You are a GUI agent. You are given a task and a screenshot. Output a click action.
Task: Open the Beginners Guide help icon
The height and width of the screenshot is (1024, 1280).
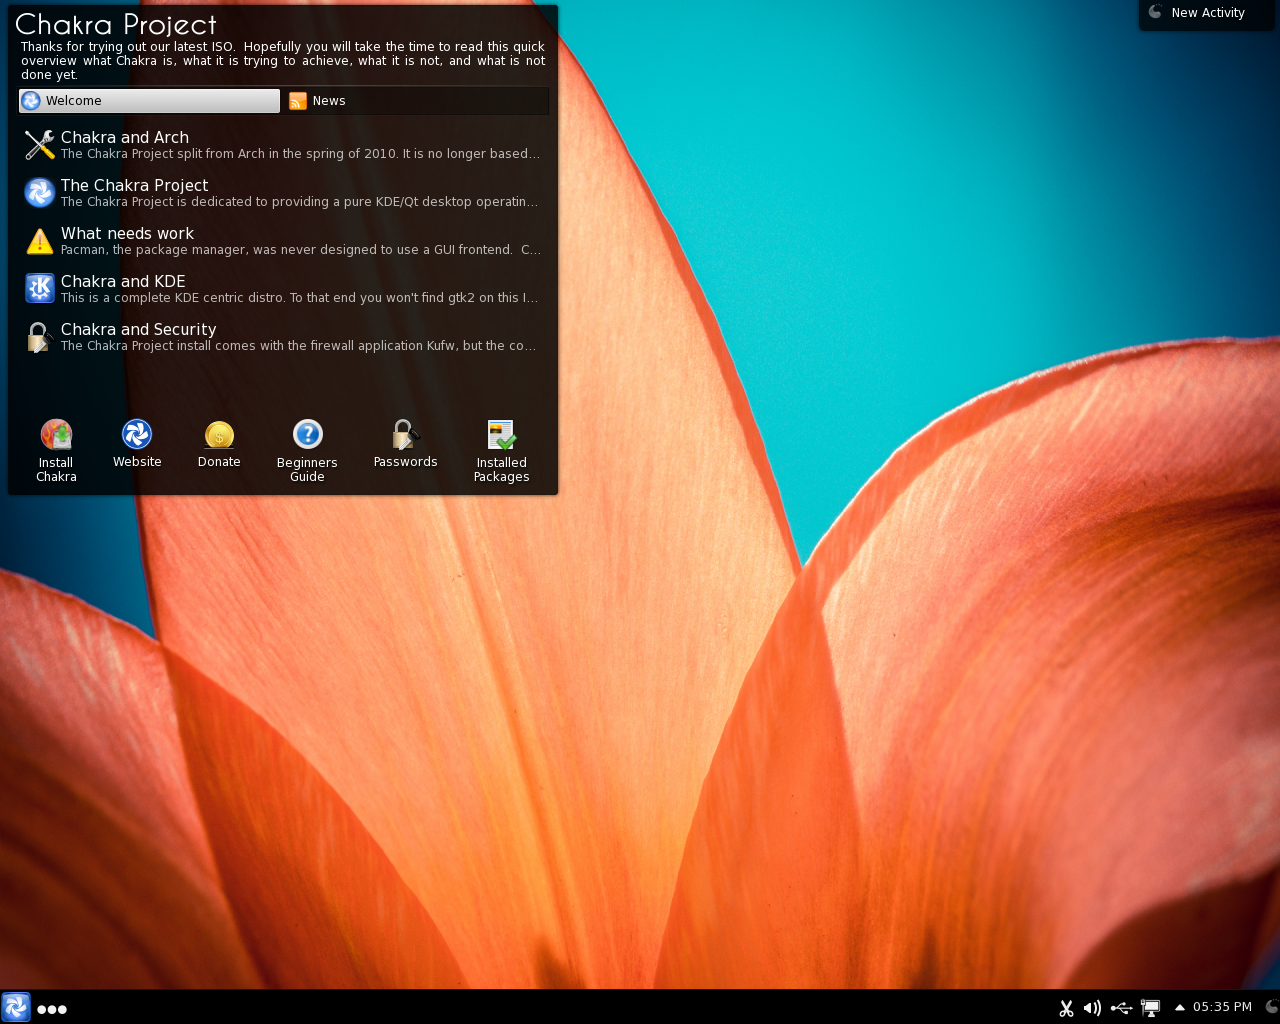[307, 434]
